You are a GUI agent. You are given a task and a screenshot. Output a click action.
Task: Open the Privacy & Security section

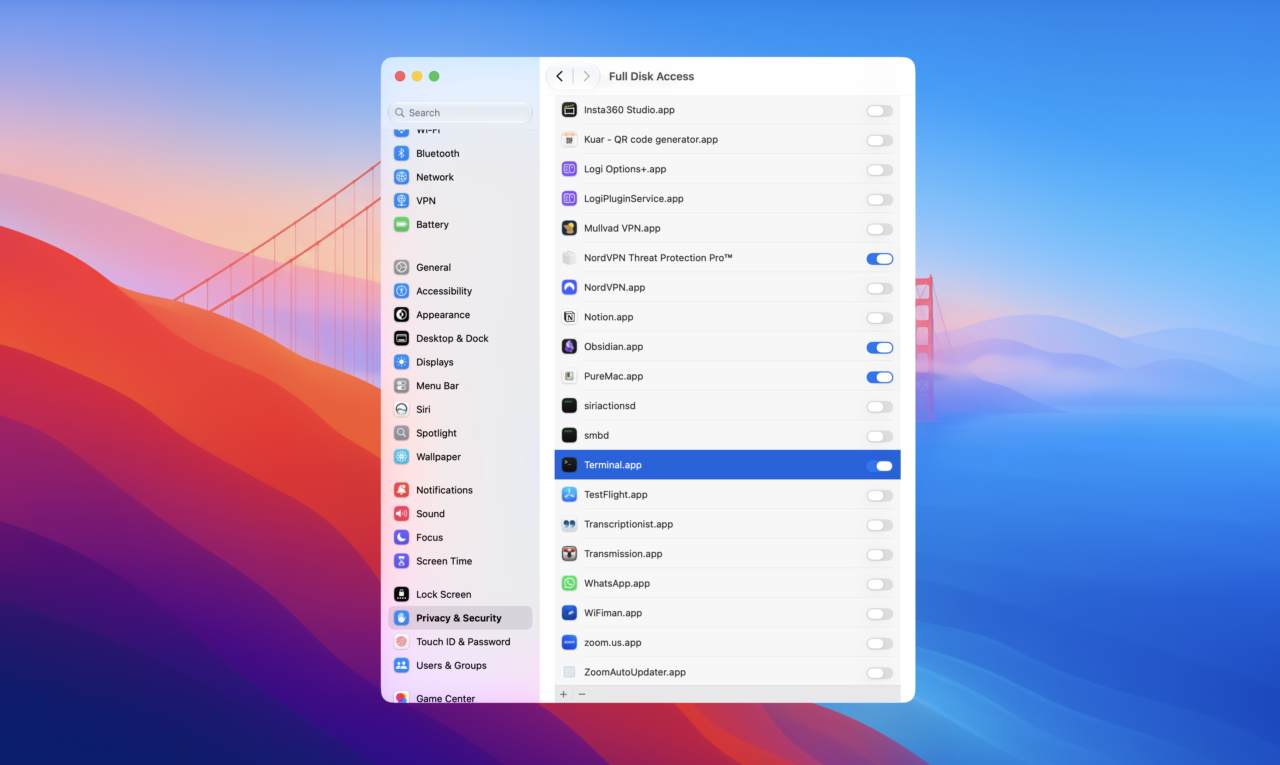click(460, 618)
